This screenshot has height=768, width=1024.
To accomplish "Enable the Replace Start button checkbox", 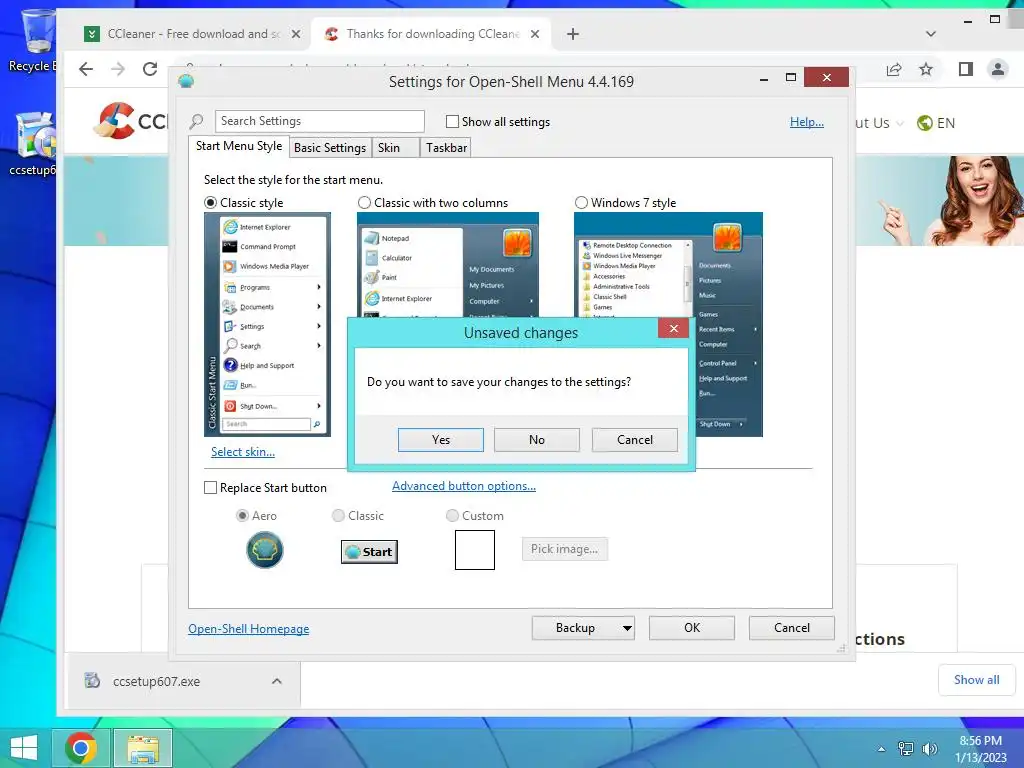I will pyautogui.click(x=210, y=488).
